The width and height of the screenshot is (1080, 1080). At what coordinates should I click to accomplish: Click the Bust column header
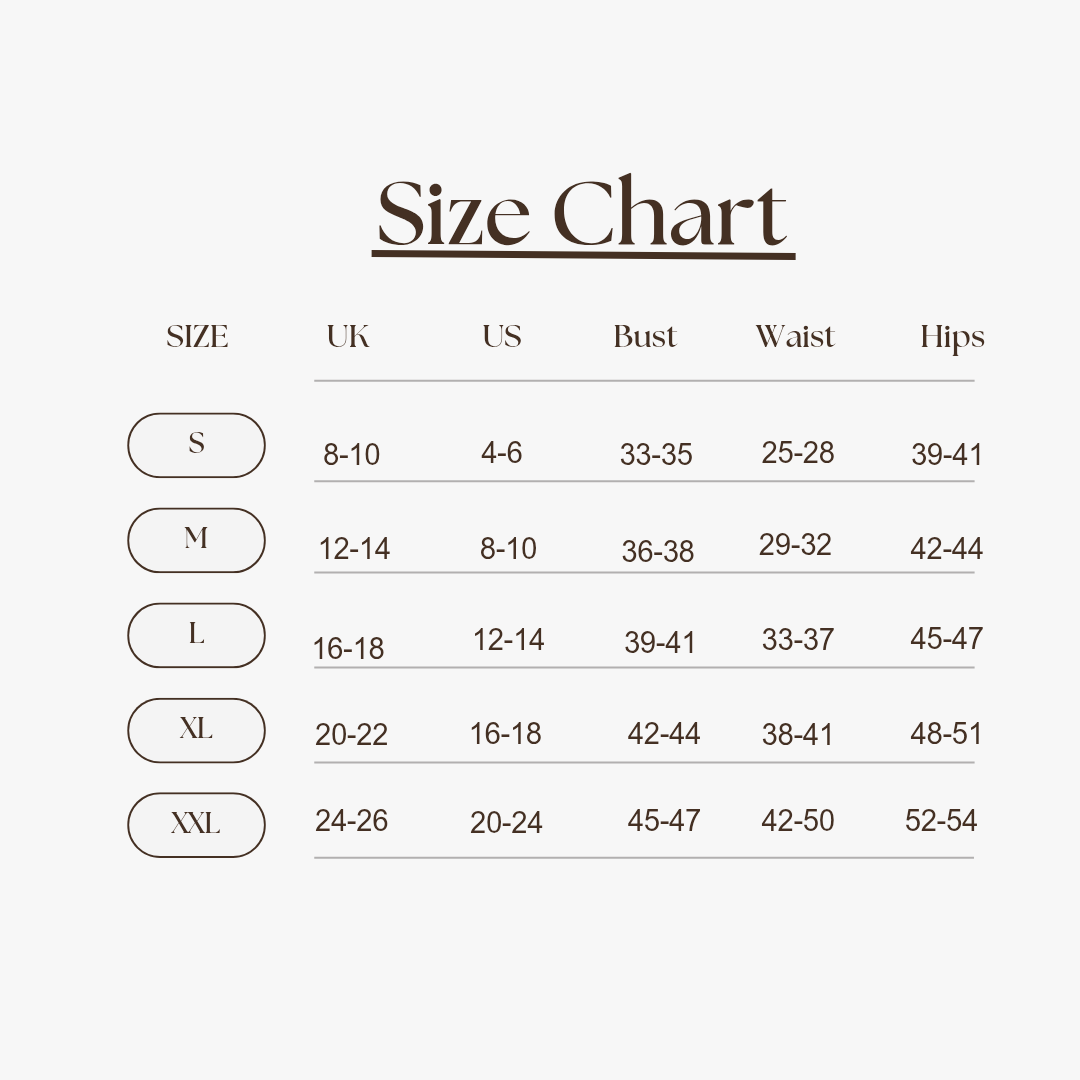pos(645,337)
